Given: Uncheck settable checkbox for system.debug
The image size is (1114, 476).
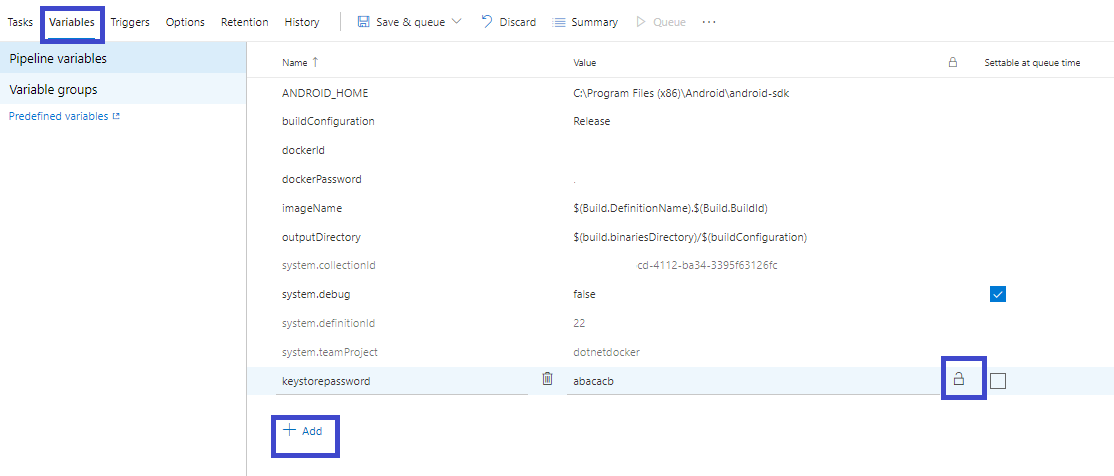Looking at the screenshot, I should (x=997, y=293).
